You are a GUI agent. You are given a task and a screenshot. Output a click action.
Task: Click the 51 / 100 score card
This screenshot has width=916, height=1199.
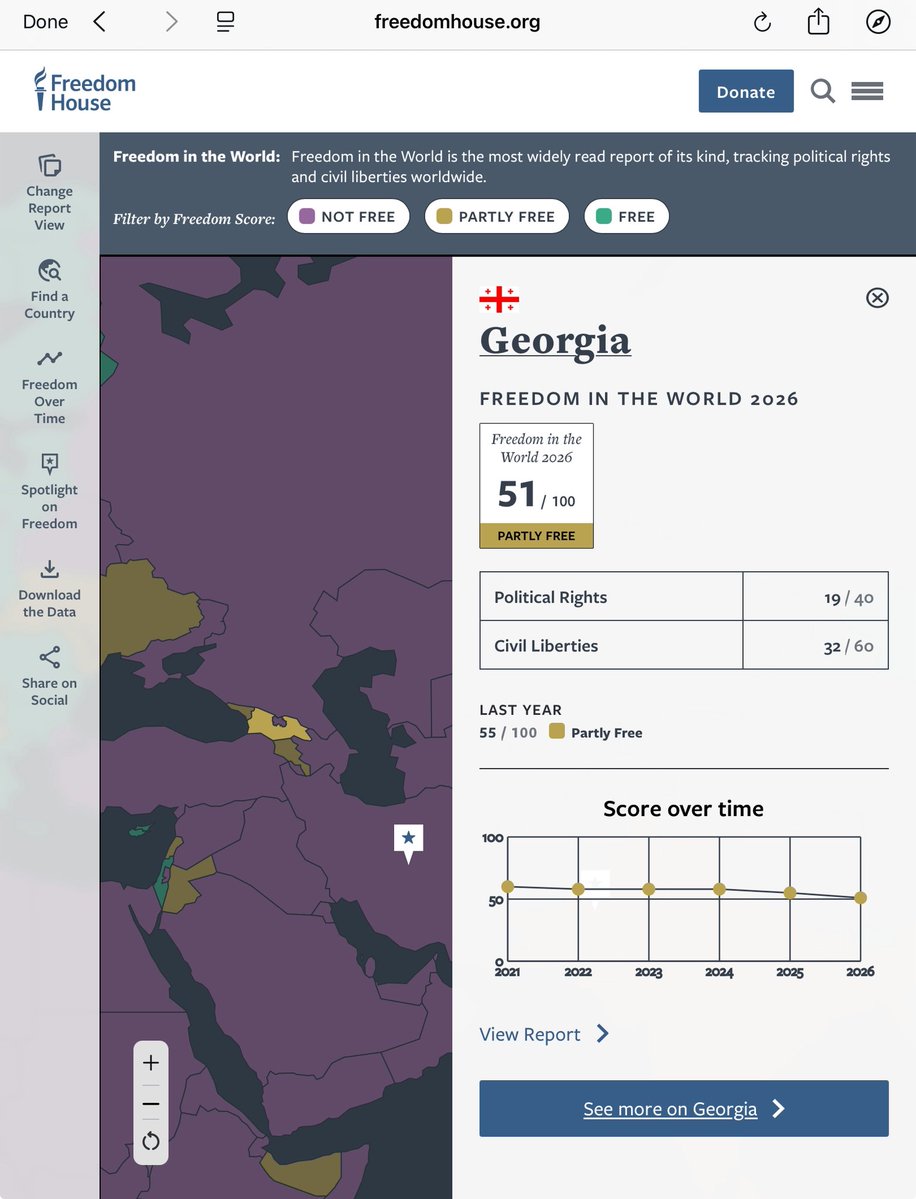(536, 486)
